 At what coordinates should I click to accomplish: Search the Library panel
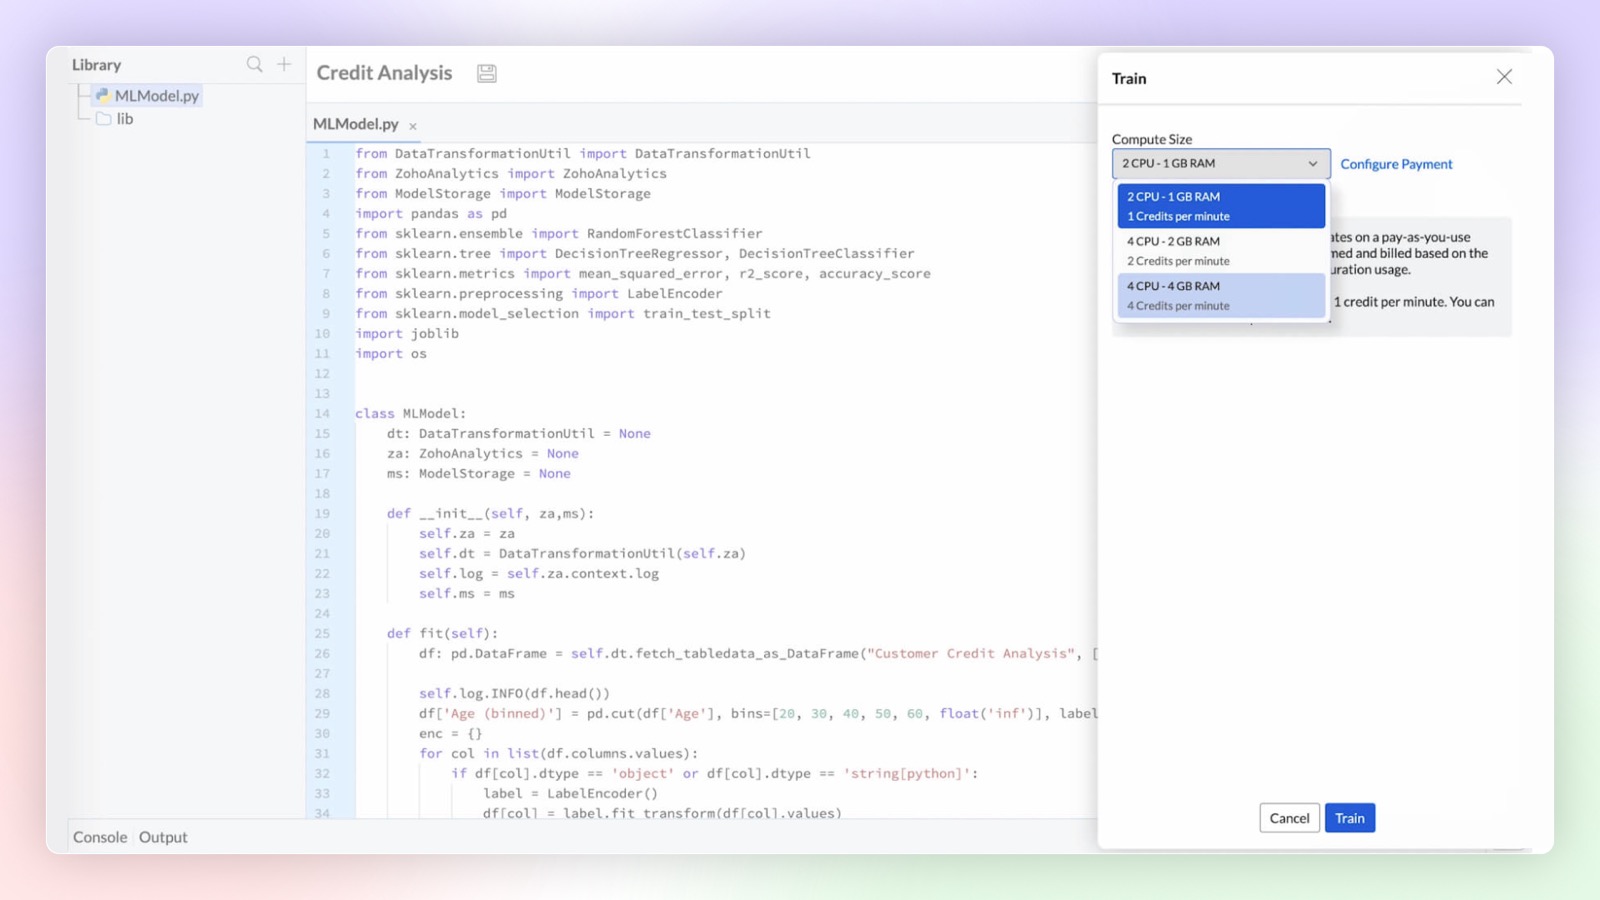coord(254,64)
